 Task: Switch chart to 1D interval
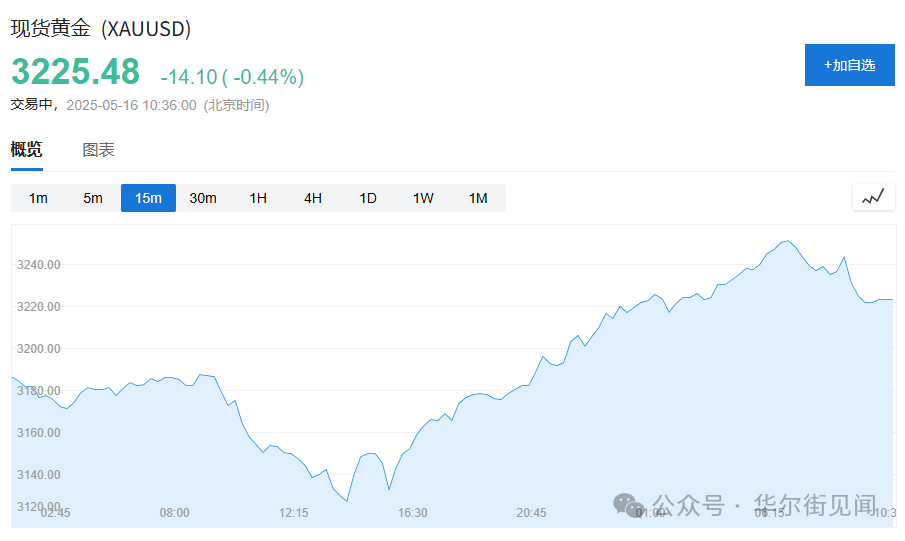(368, 198)
